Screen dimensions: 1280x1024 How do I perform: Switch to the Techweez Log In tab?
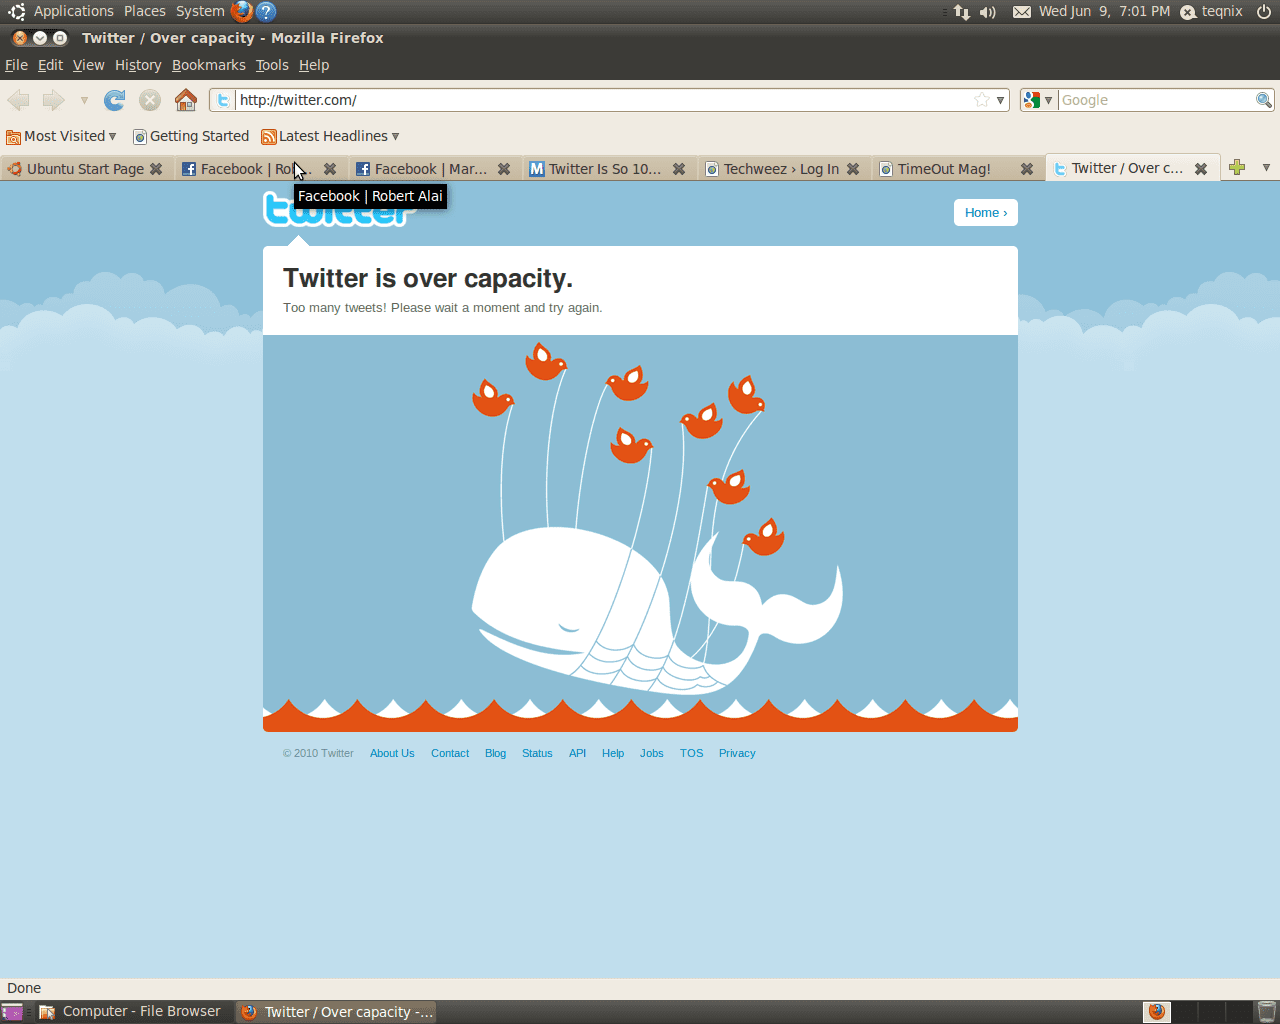click(781, 169)
